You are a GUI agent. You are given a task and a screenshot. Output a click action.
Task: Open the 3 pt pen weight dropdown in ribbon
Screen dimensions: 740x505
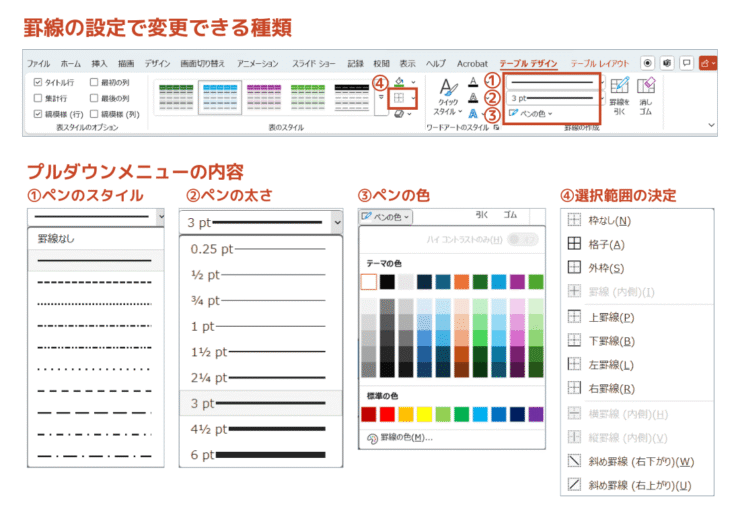pos(555,98)
